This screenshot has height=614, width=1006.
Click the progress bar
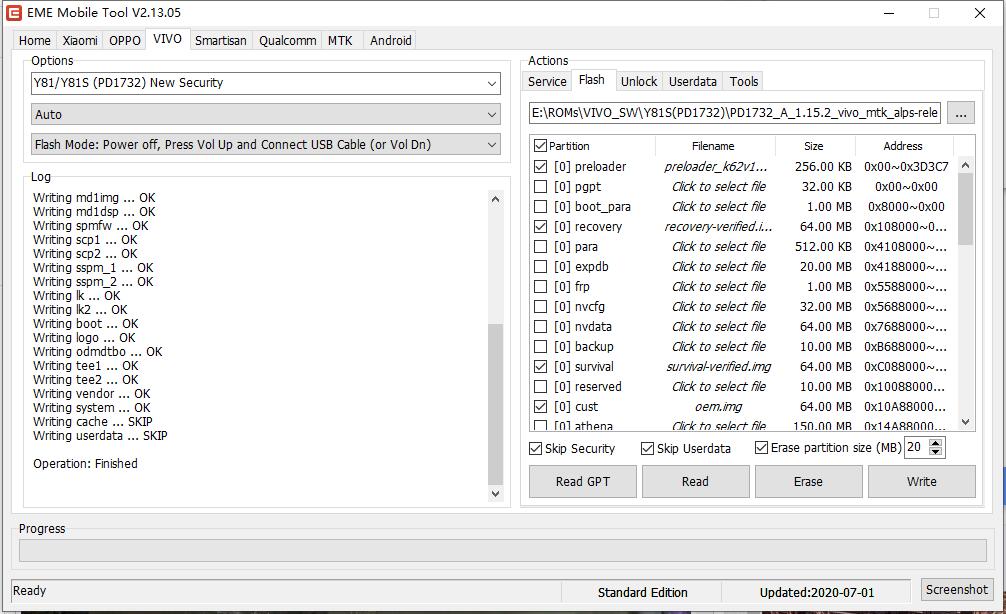(502, 550)
